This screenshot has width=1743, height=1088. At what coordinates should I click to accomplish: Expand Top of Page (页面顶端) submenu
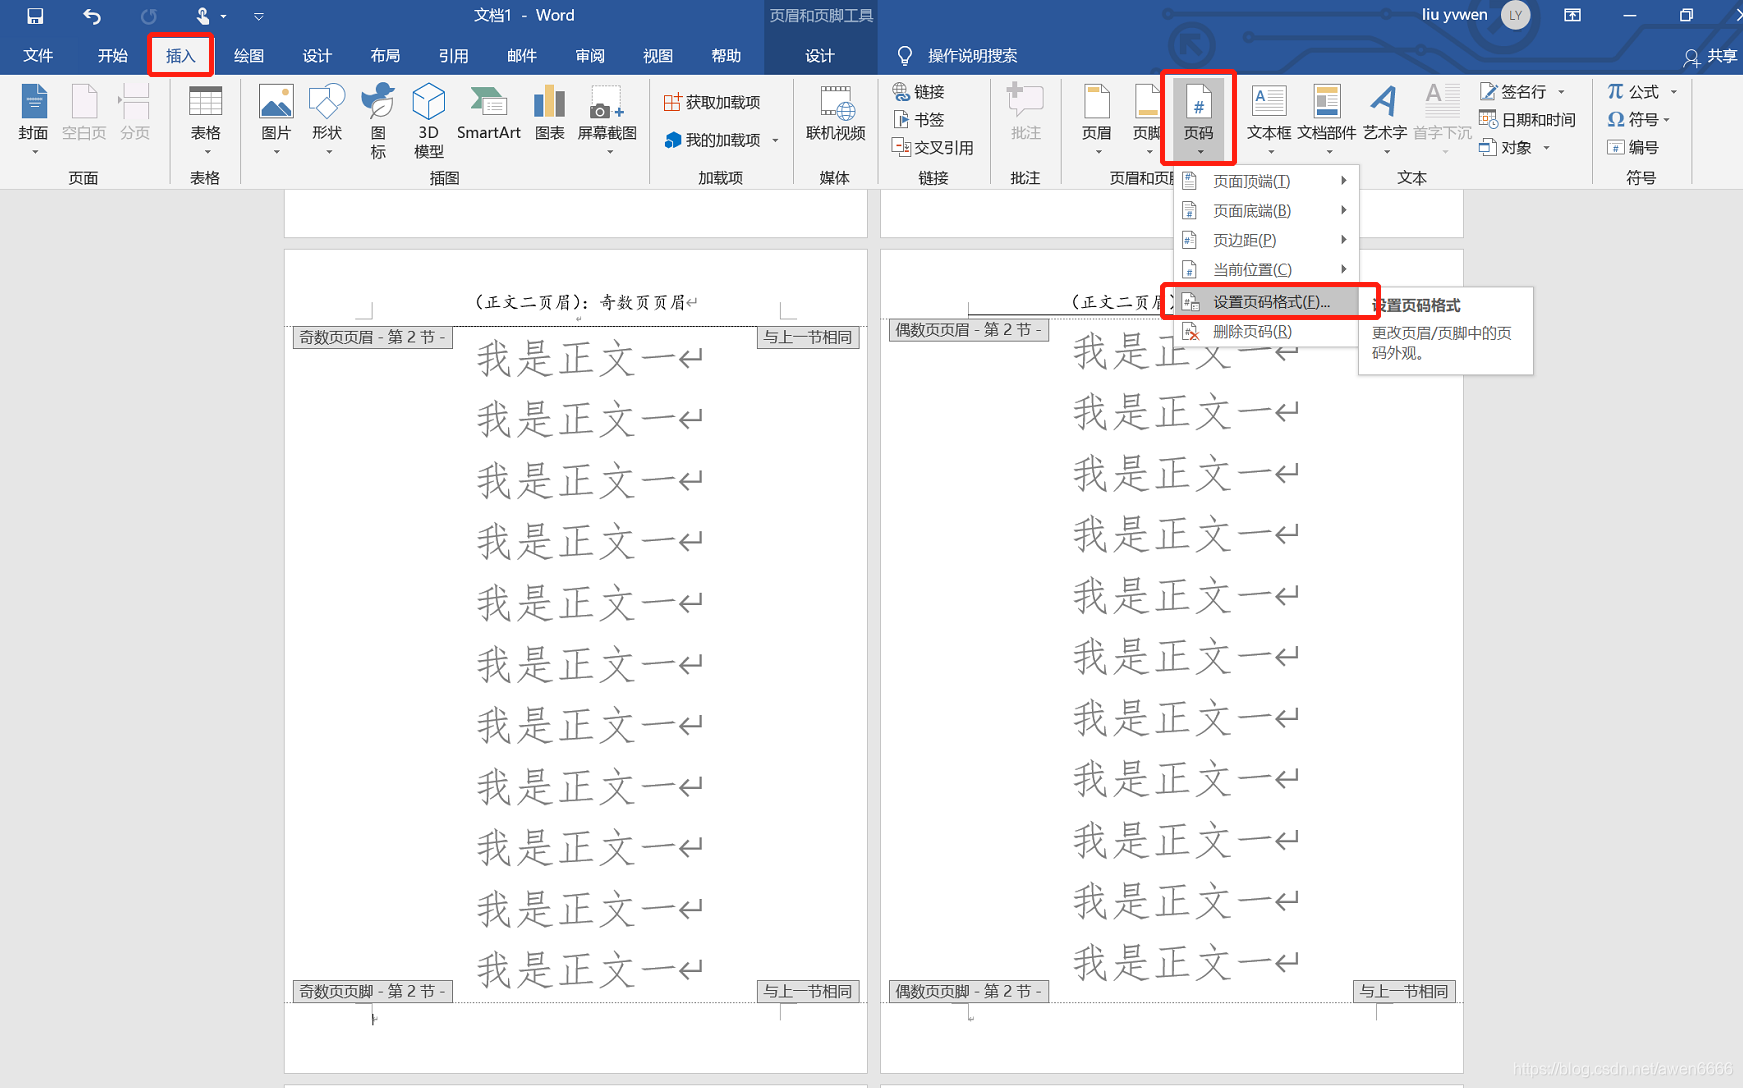(x=1265, y=181)
